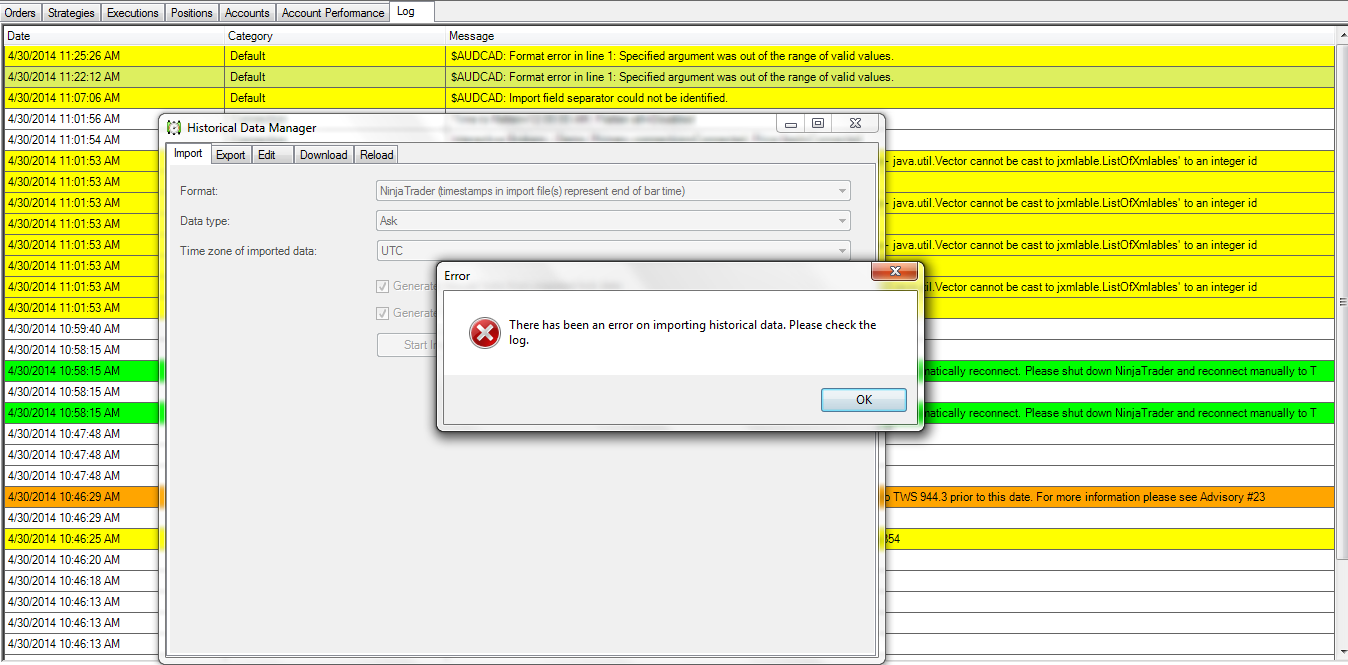This screenshot has width=1348, height=665.
Task: Sort log by the Message column header
Action: coord(890,36)
